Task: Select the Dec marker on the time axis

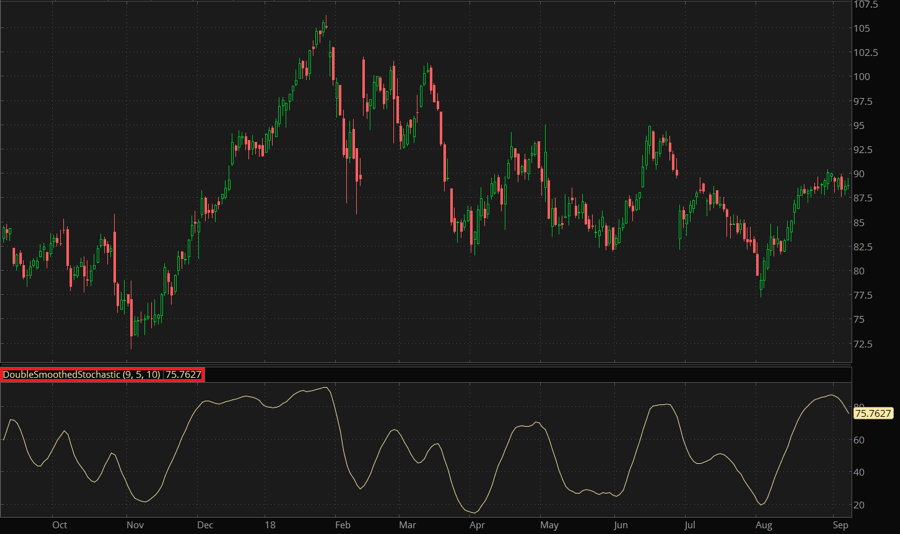Action: [x=204, y=524]
